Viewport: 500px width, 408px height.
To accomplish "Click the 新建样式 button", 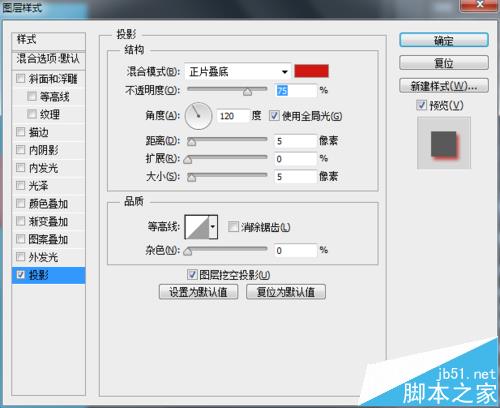I will click(444, 86).
